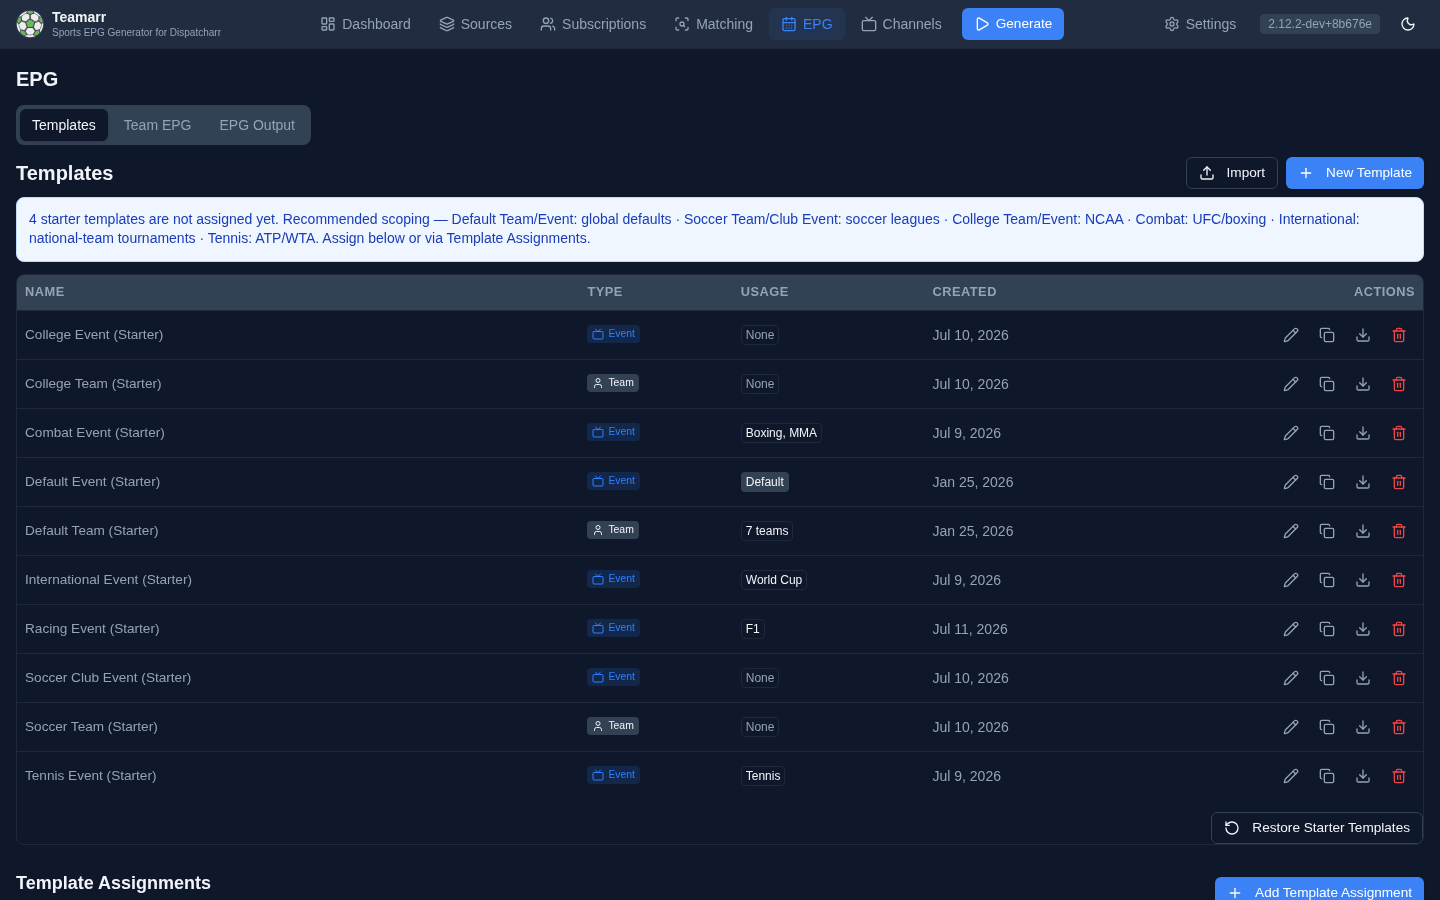Image resolution: width=1440 pixels, height=900 pixels.
Task: Click the Tennis usage badge
Action: click(763, 776)
